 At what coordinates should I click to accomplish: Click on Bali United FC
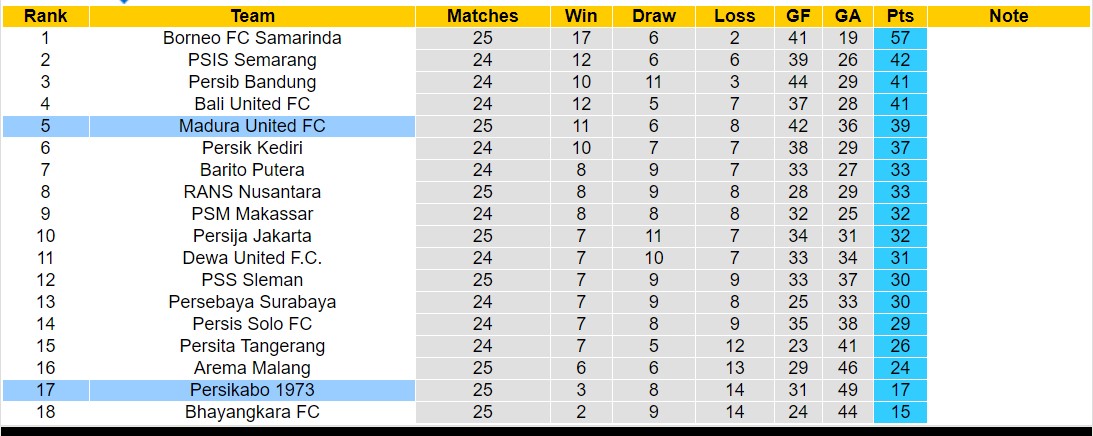pos(252,104)
